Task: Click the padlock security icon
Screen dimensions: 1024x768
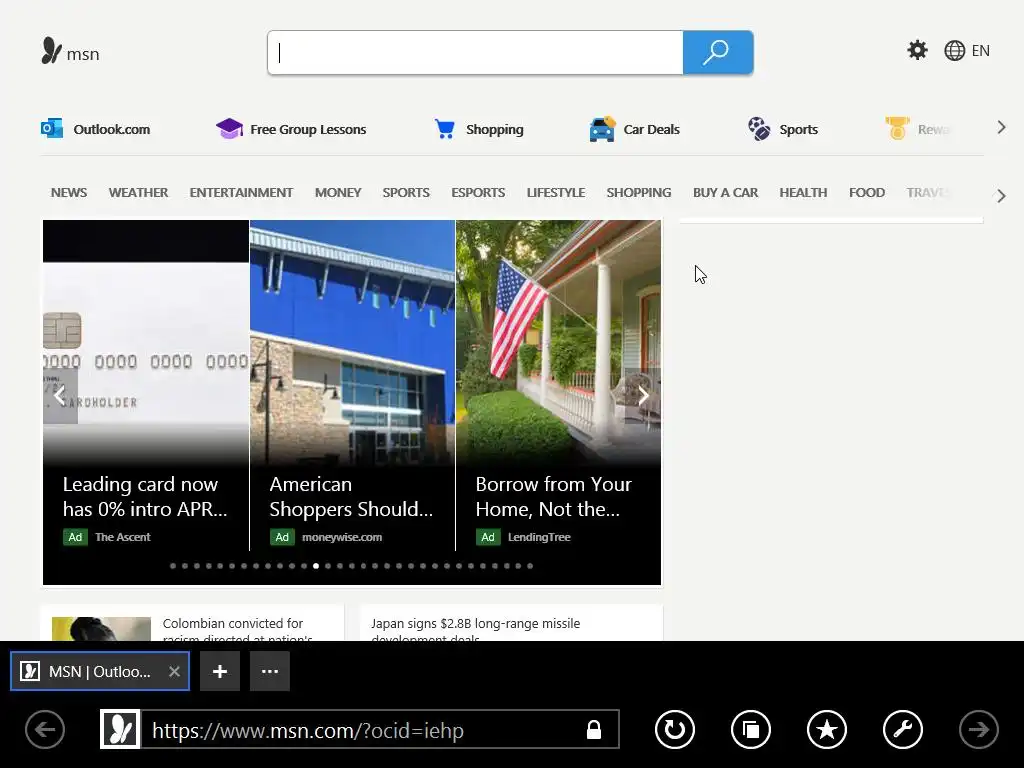Action: [x=594, y=729]
